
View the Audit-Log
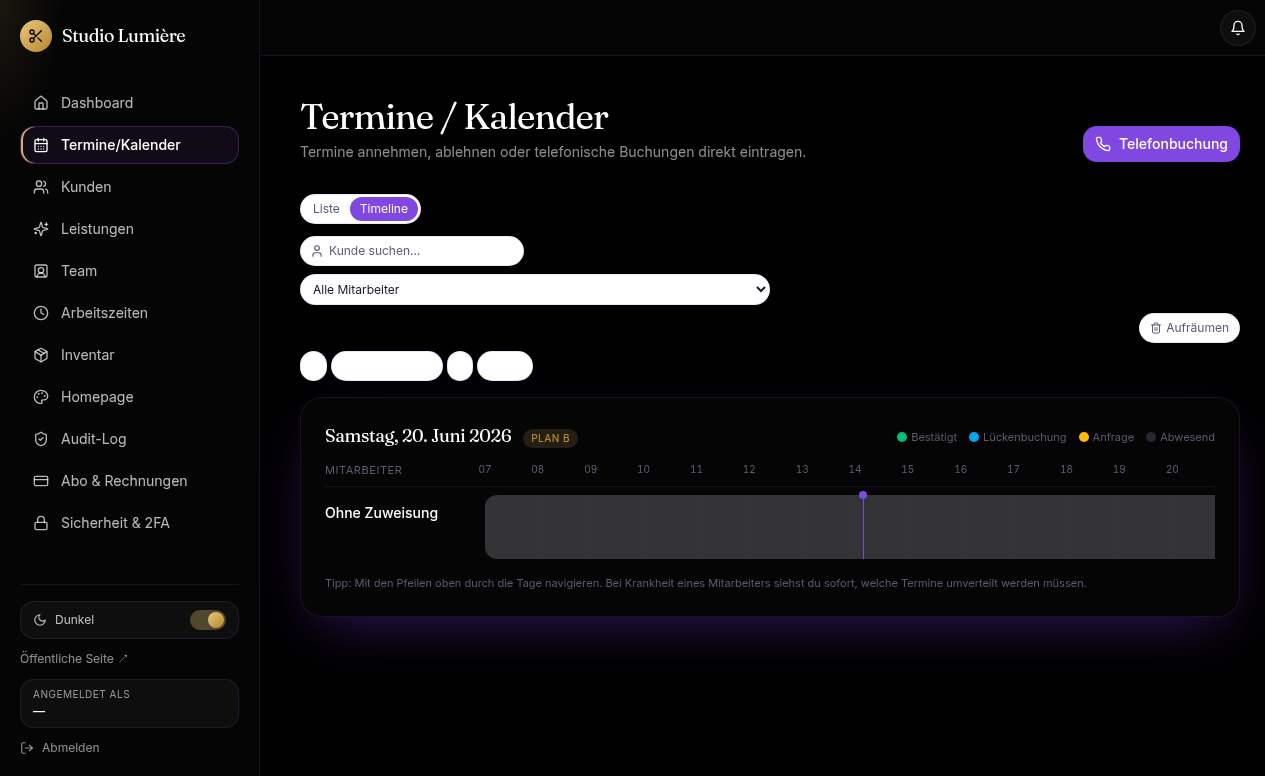(x=129, y=439)
